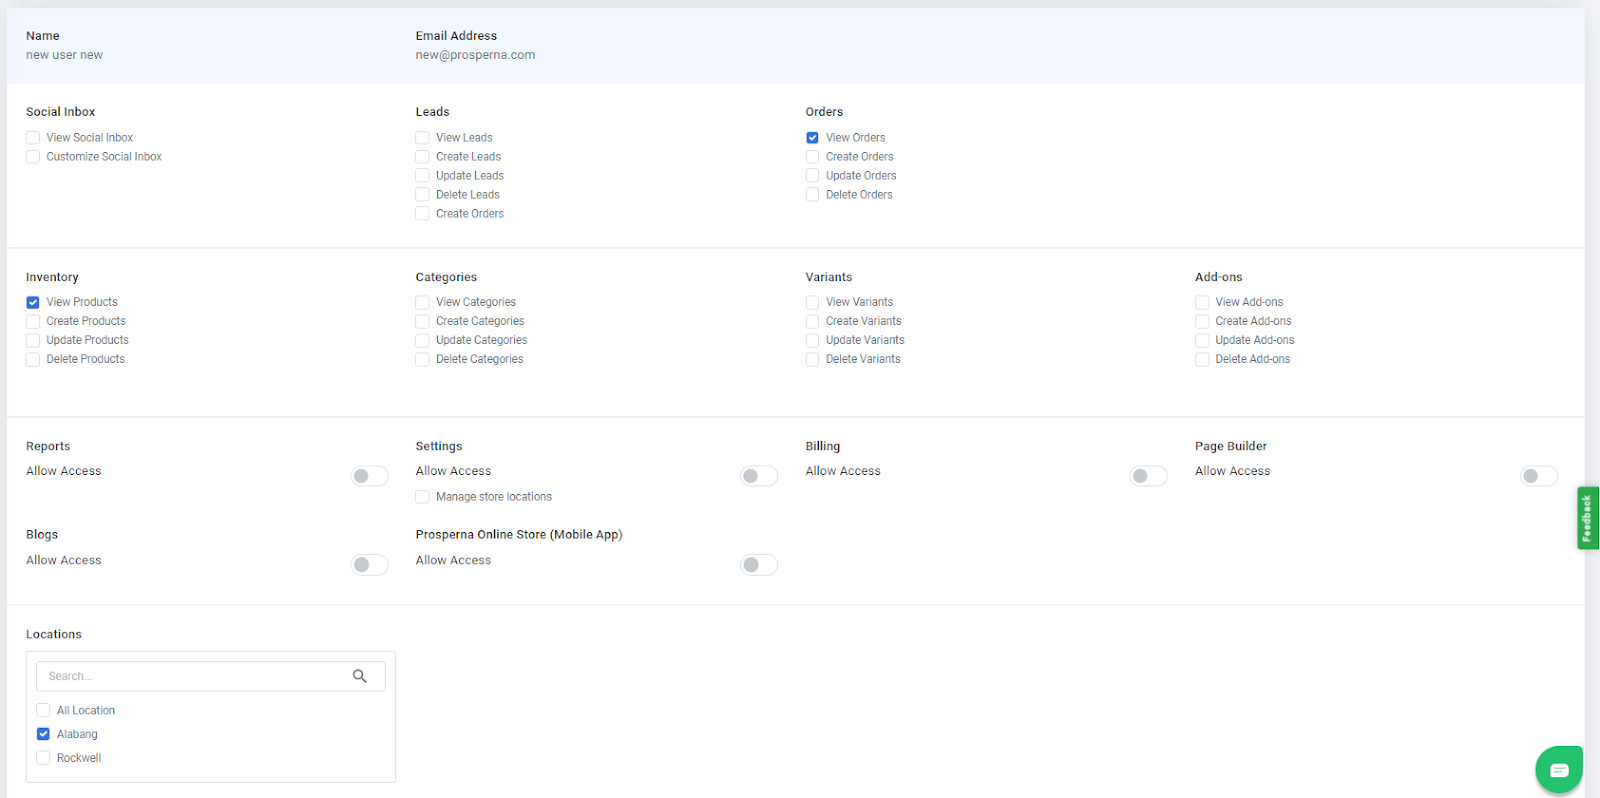Check Customize Social Inbox
Screen dimensions: 1600x798
point(33,157)
